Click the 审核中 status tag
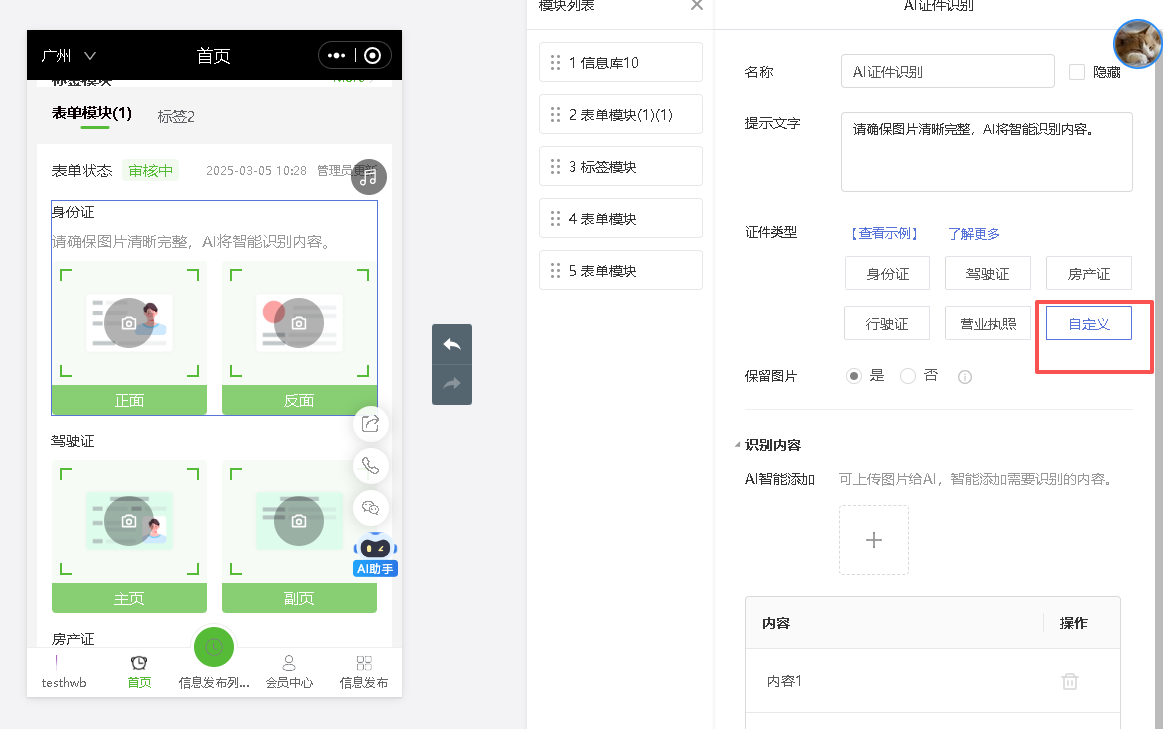1163x729 pixels. pos(151,171)
